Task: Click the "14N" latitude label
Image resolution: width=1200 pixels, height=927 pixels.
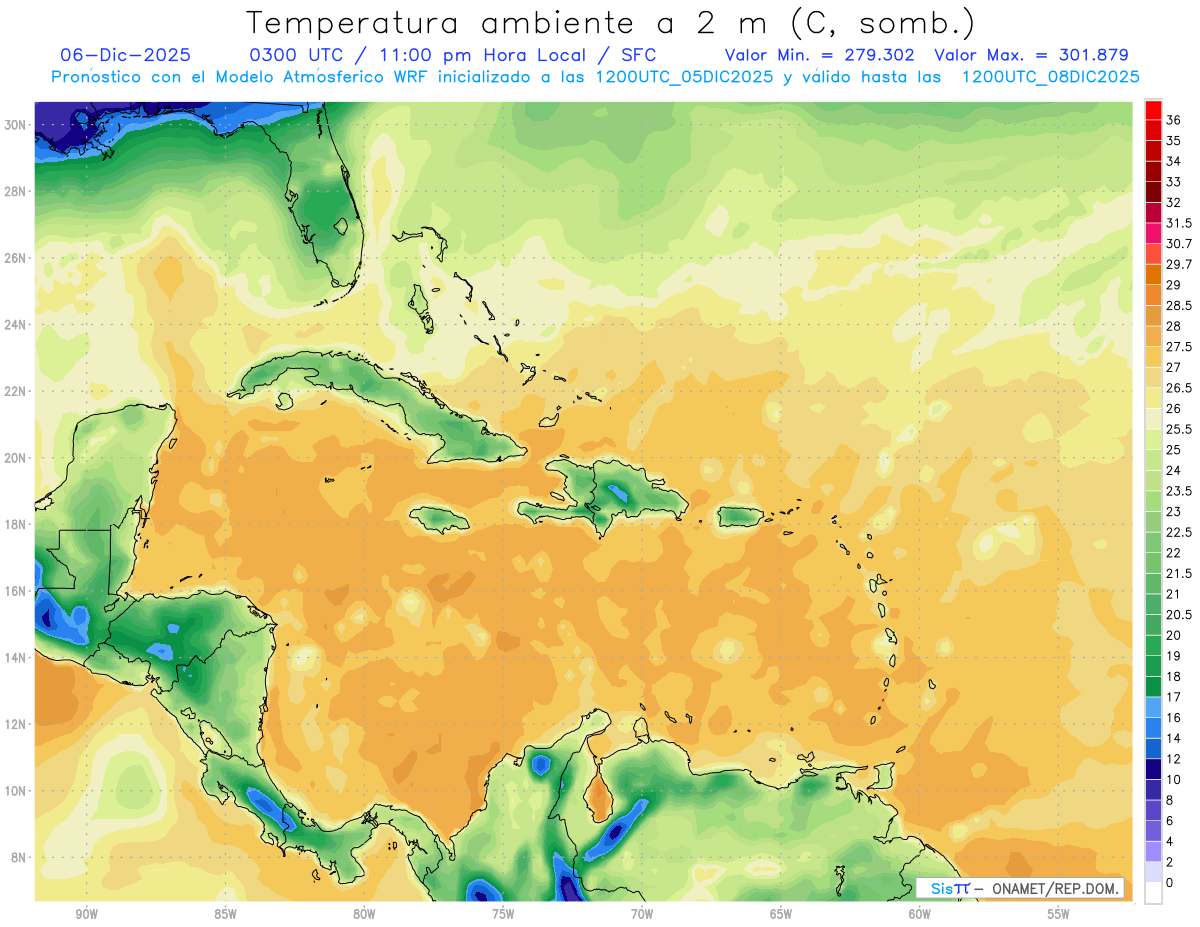Action: coord(17,657)
